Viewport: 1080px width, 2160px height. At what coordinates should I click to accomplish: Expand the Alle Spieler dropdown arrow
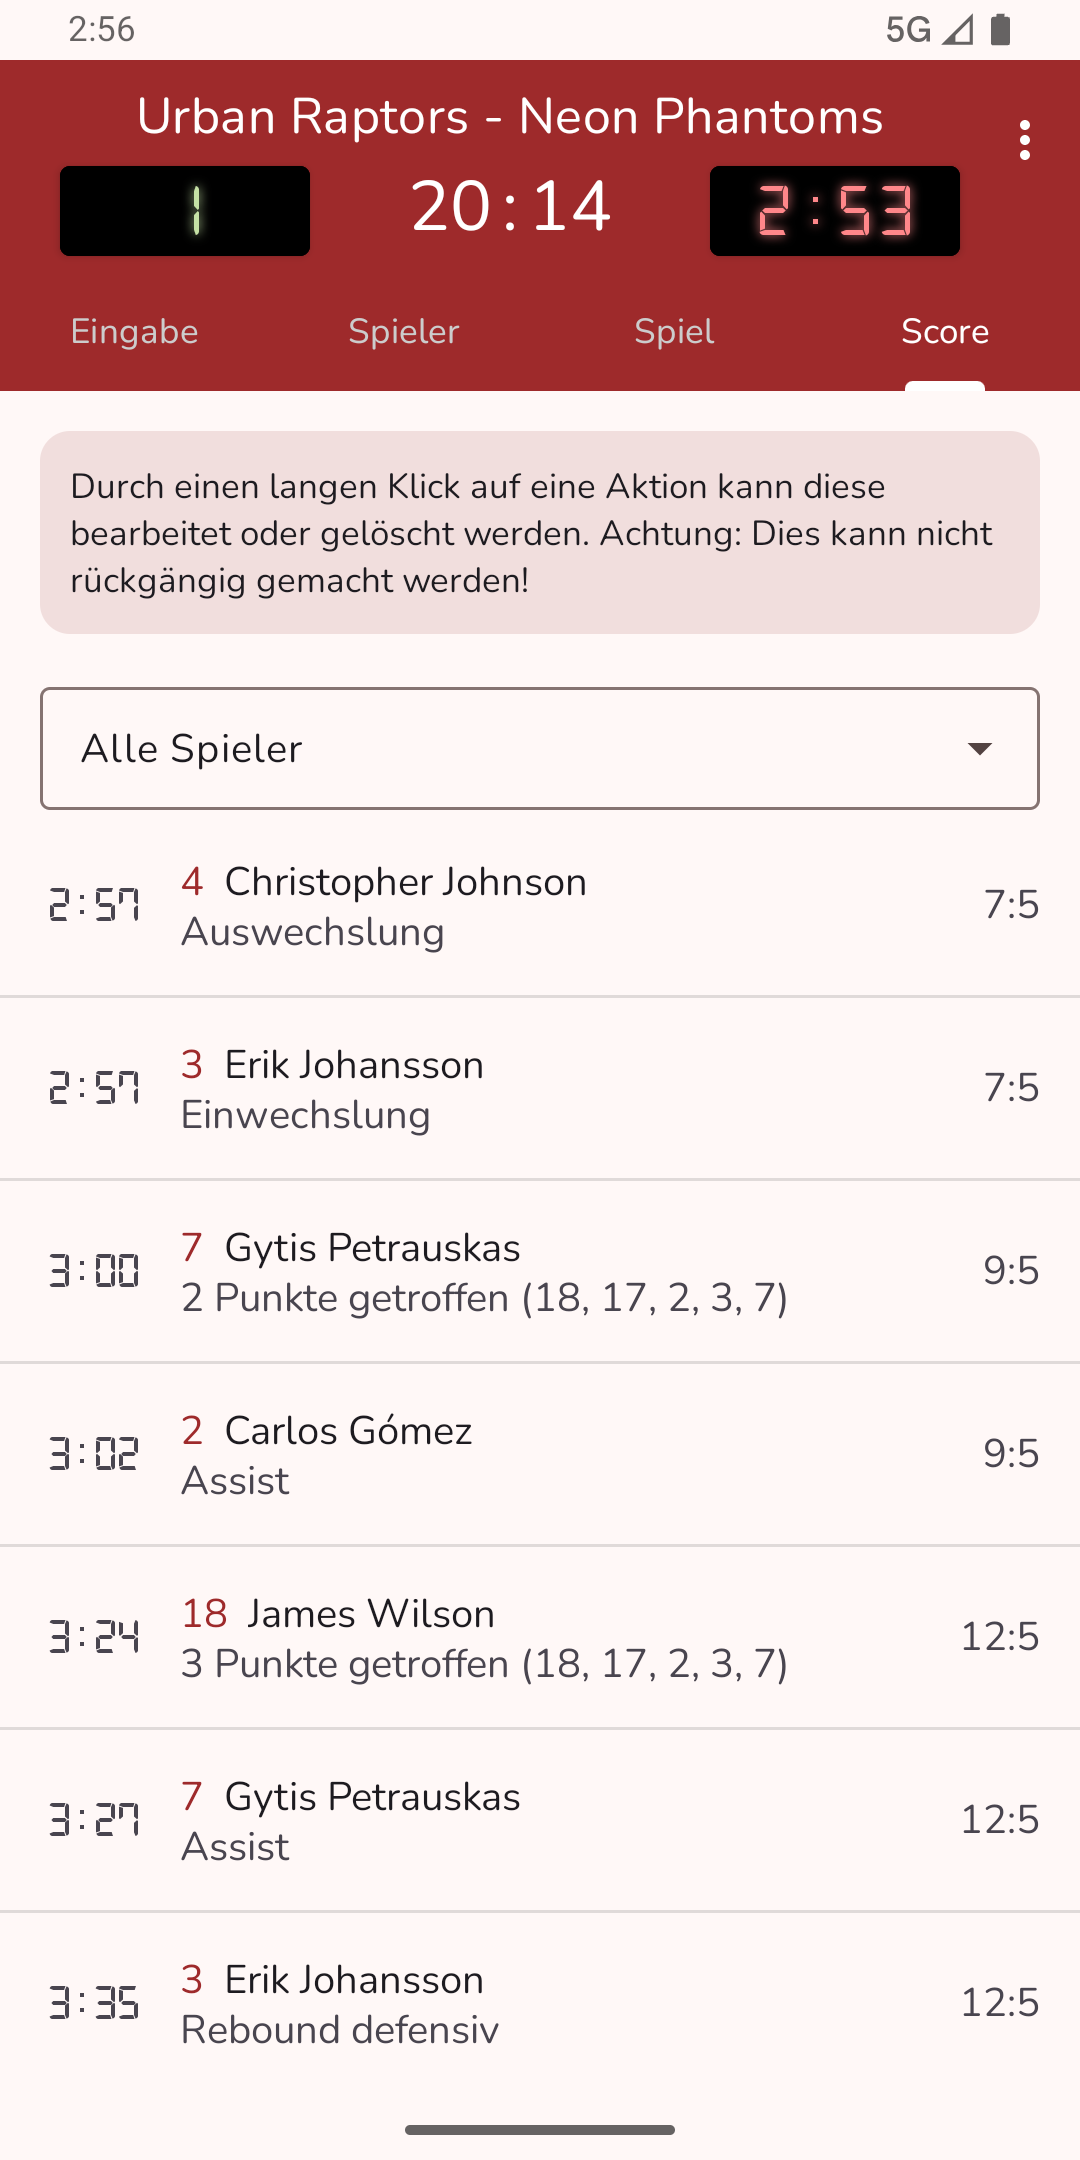[979, 749]
